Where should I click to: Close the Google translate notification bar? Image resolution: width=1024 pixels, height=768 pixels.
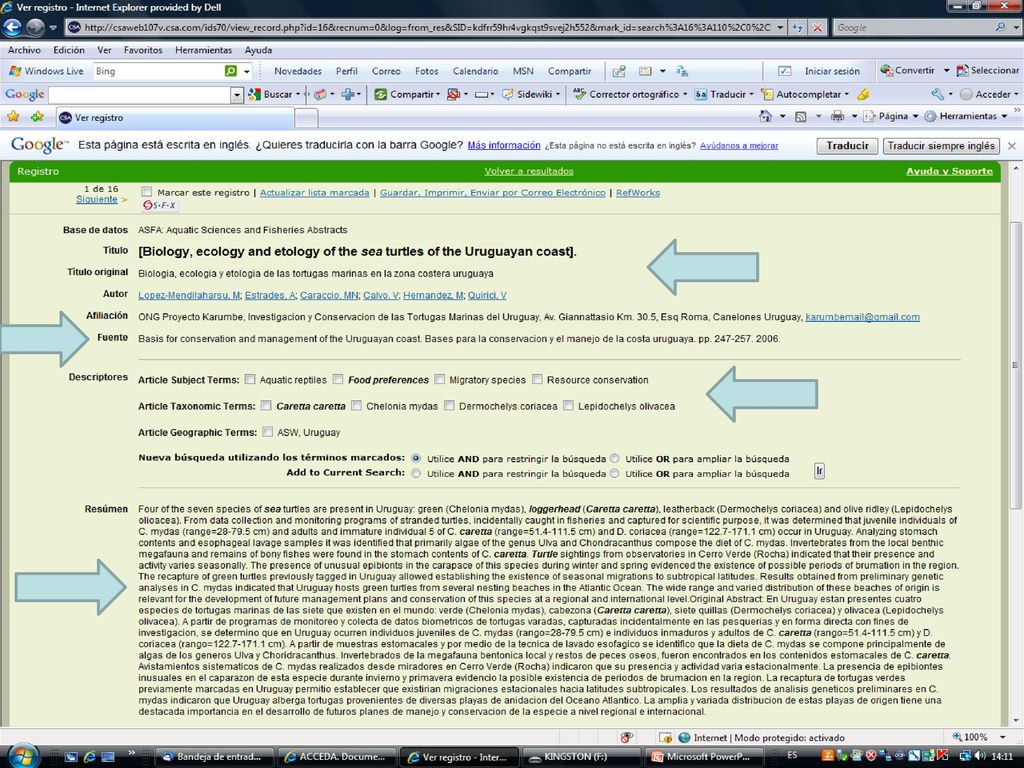[x=1012, y=146]
